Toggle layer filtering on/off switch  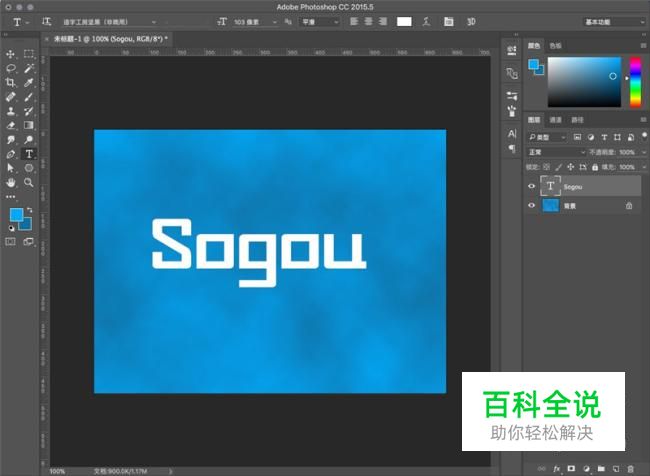point(644,136)
